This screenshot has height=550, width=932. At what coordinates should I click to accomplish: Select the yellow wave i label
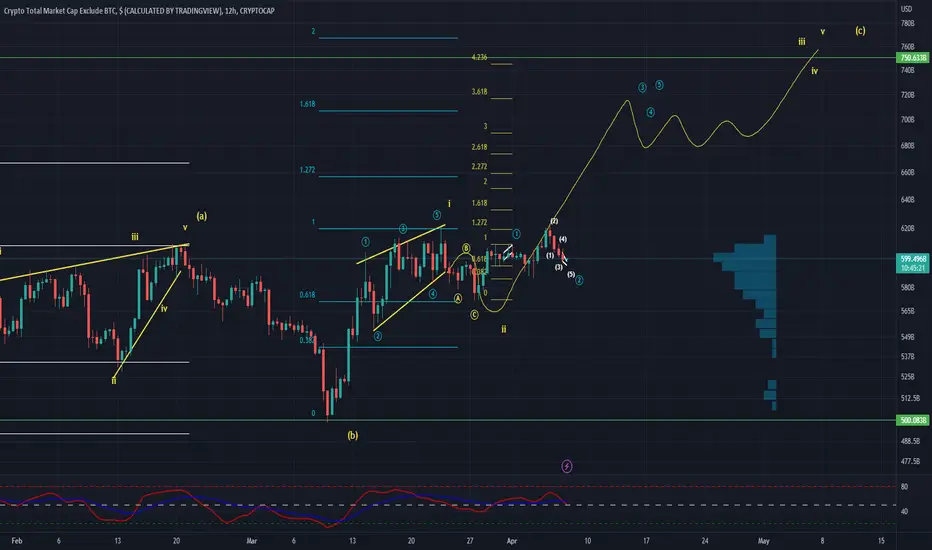[449, 204]
